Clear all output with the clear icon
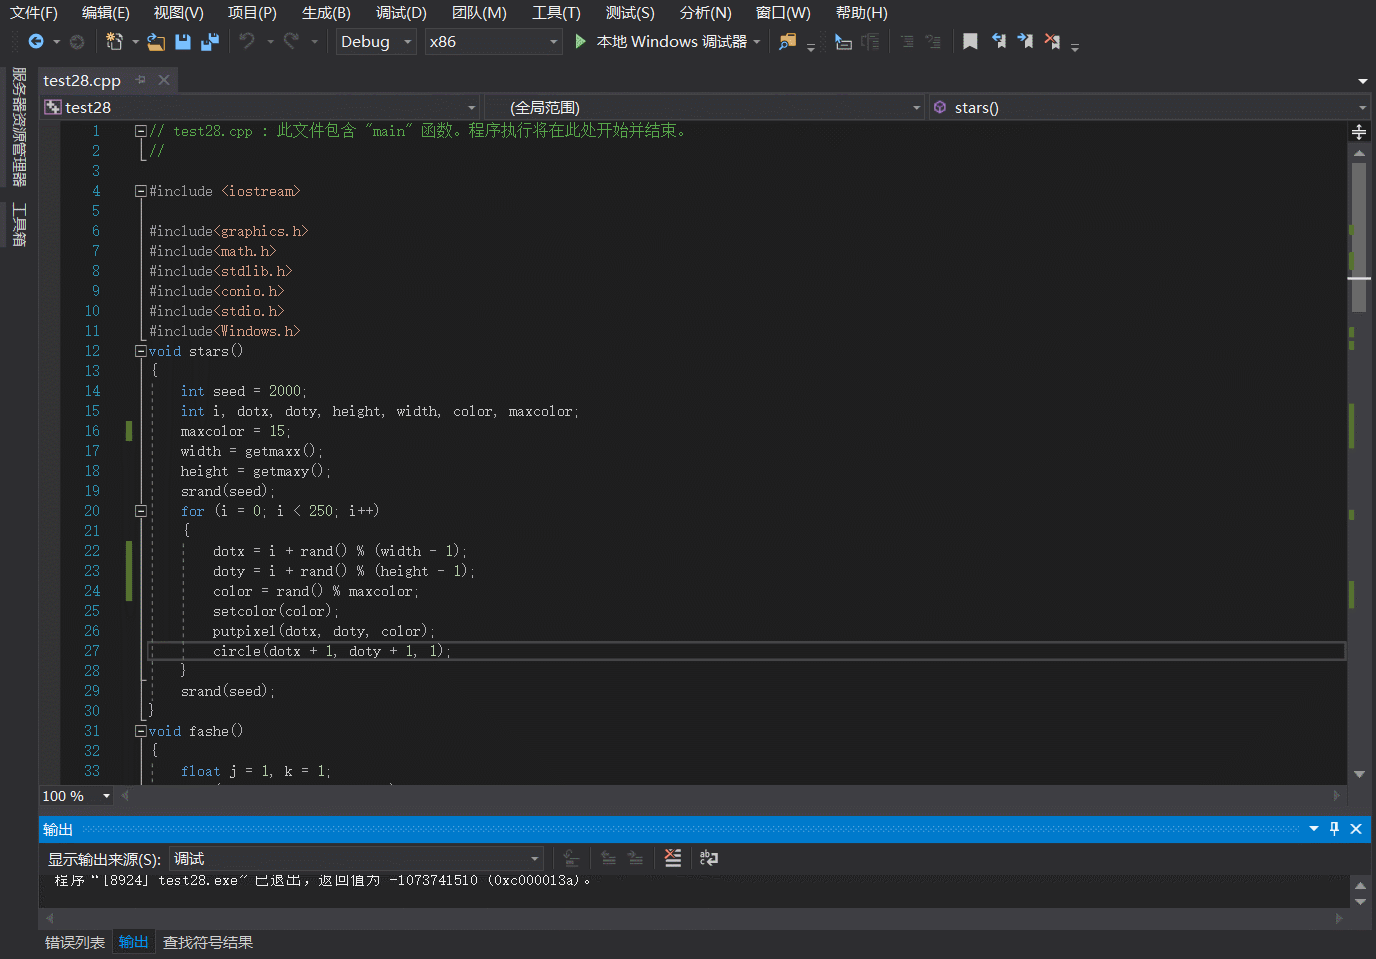The height and width of the screenshot is (959, 1376). click(x=673, y=858)
